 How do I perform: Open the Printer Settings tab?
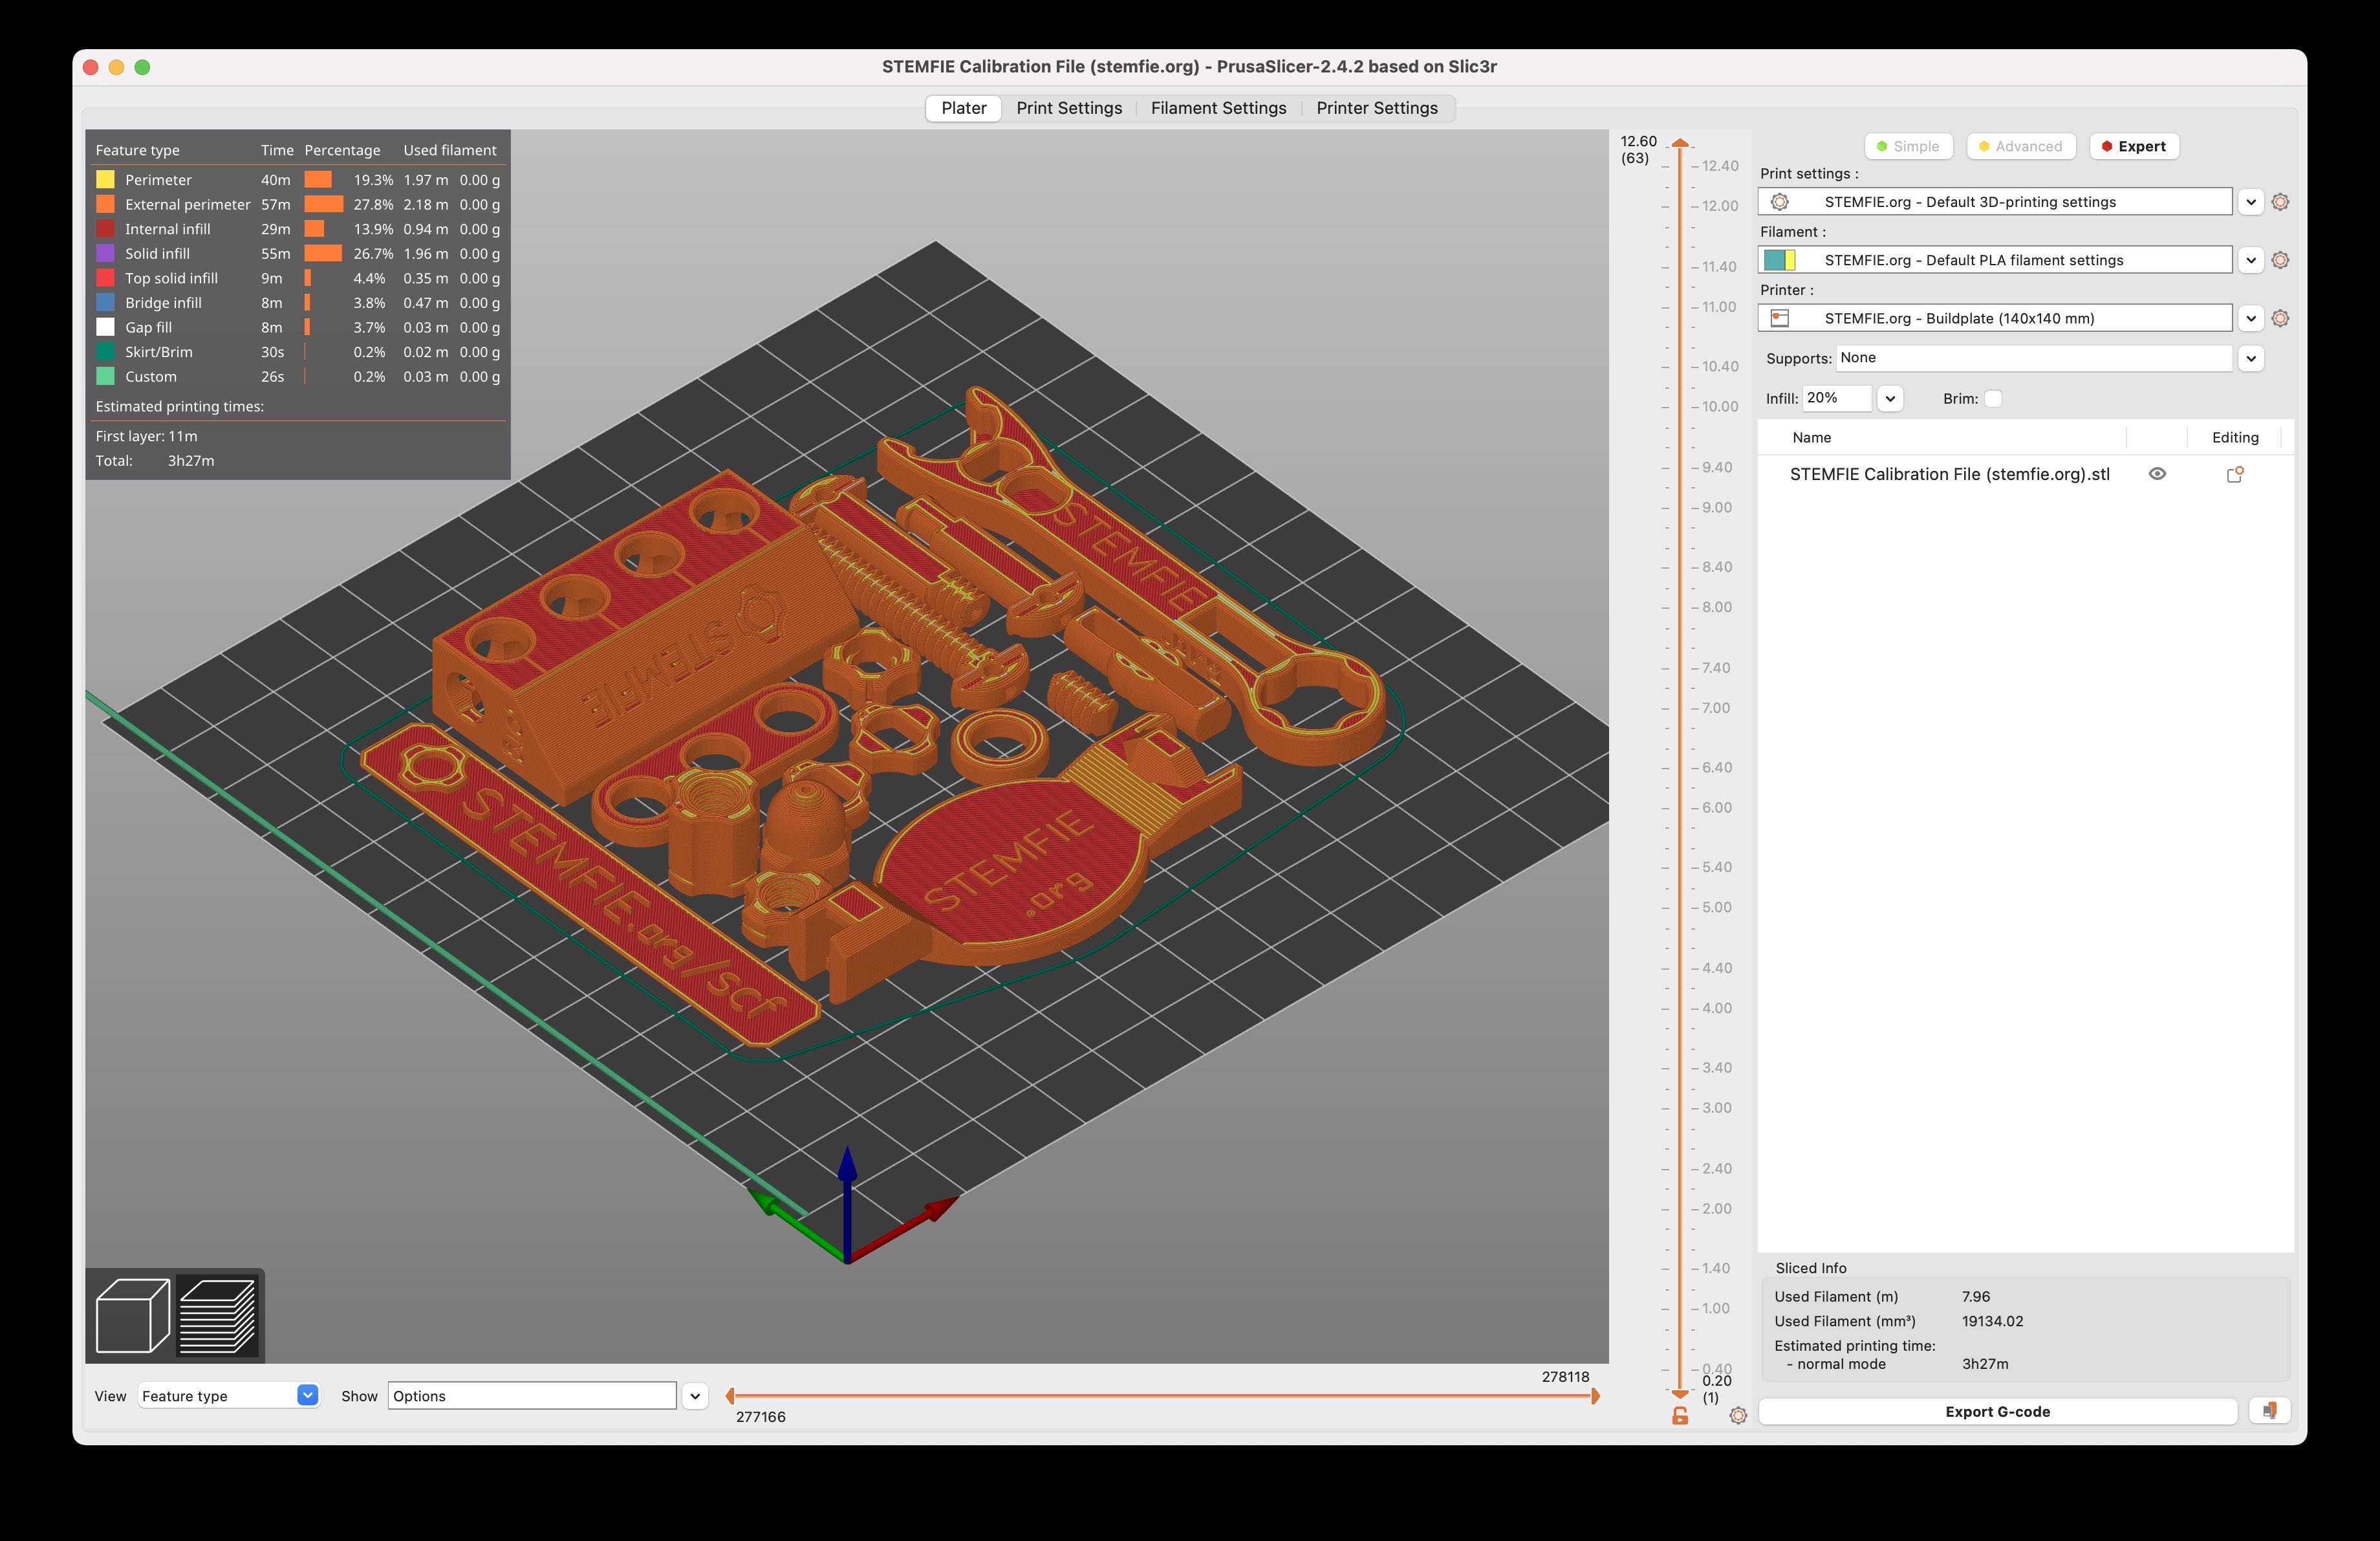[x=1376, y=108]
